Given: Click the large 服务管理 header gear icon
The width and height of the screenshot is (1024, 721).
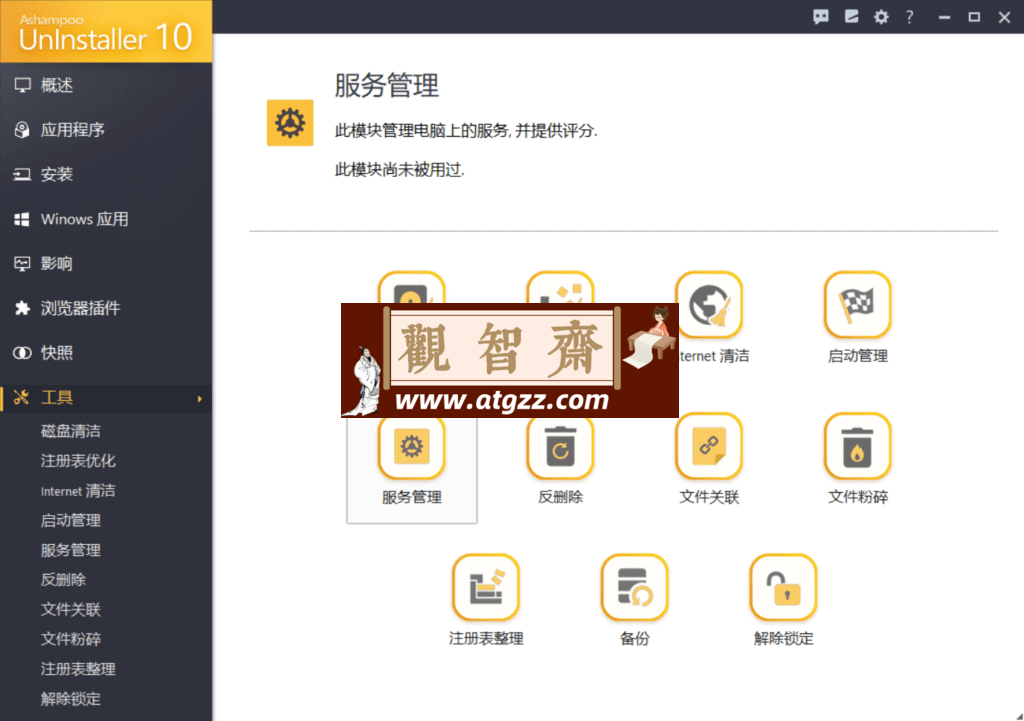Looking at the screenshot, I should [290, 123].
